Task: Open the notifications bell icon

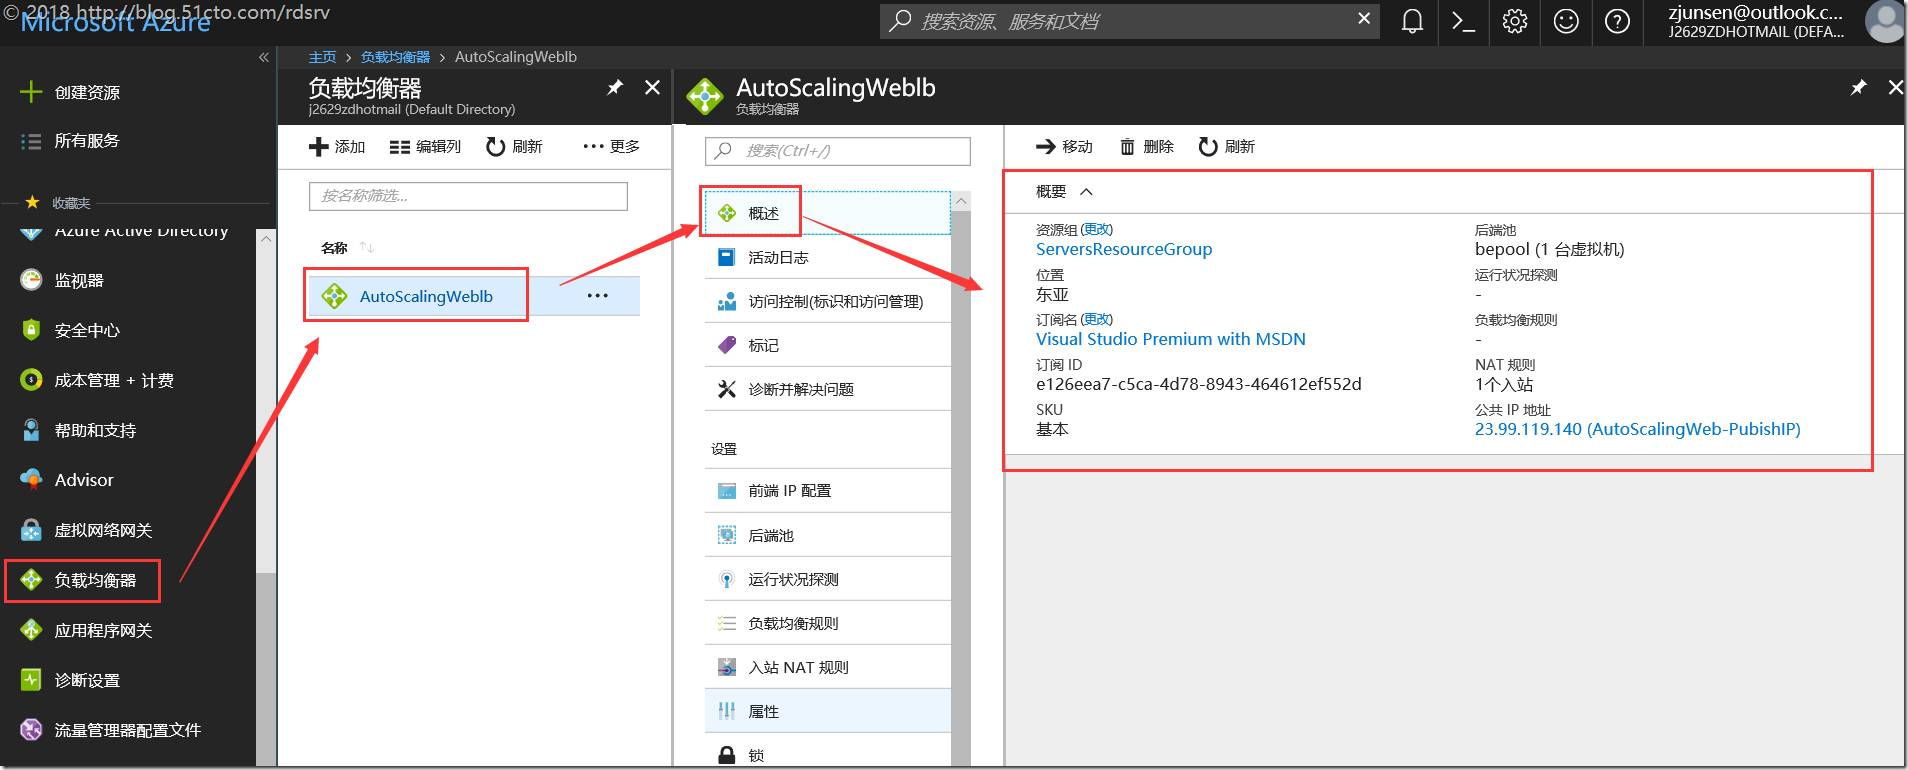Action: 1412,21
